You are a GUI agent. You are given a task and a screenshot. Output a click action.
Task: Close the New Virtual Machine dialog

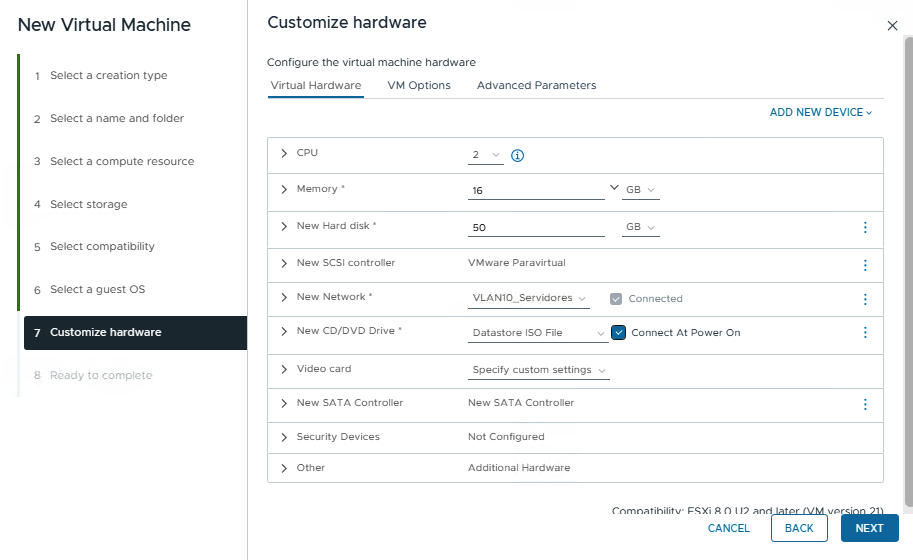(892, 26)
